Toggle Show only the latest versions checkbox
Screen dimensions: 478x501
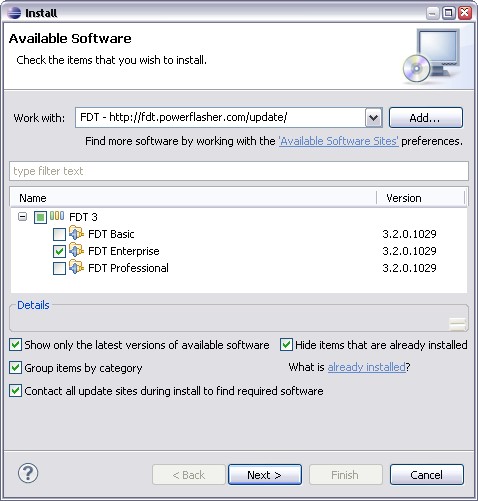pyautogui.click(x=16, y=344)
